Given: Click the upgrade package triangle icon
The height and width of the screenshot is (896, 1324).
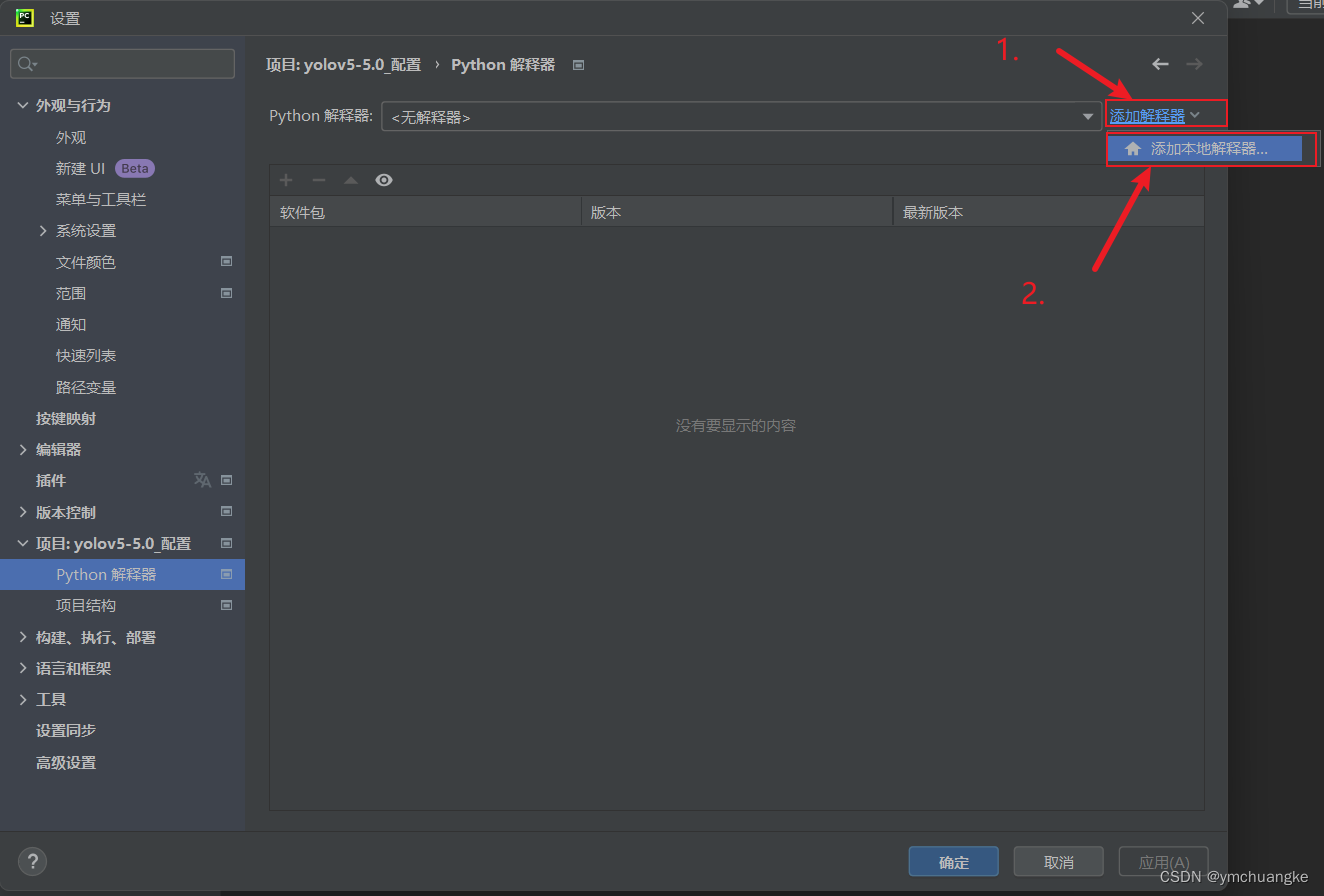Looking at the screenshot, I should point(351,180).
